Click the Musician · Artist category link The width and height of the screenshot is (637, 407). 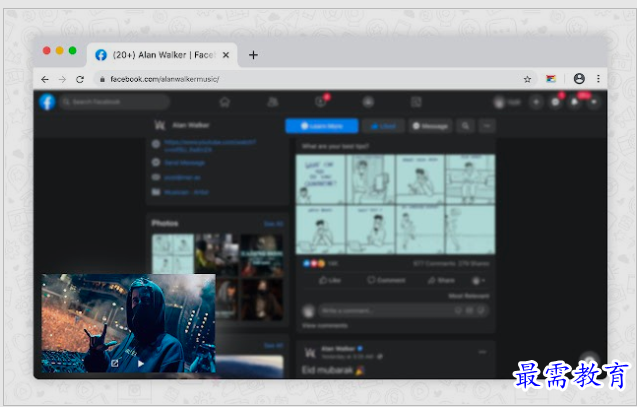coord(186,192)
